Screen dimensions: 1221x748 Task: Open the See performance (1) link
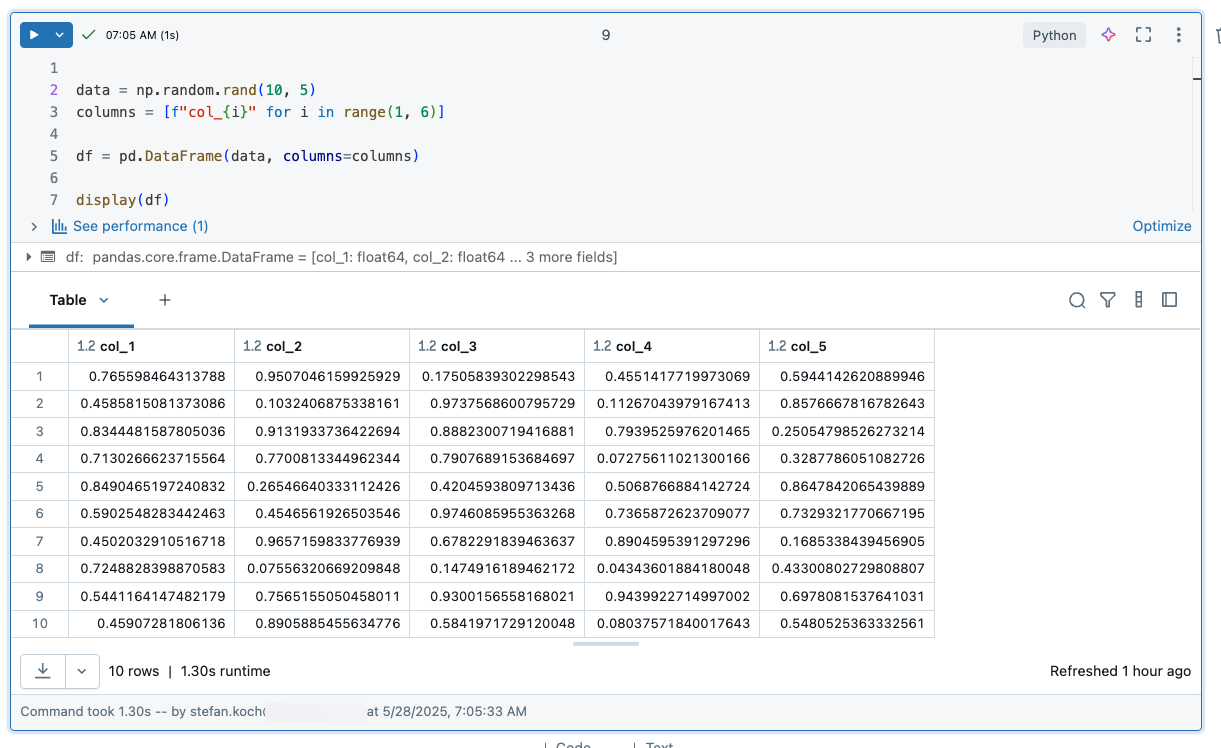140,226
